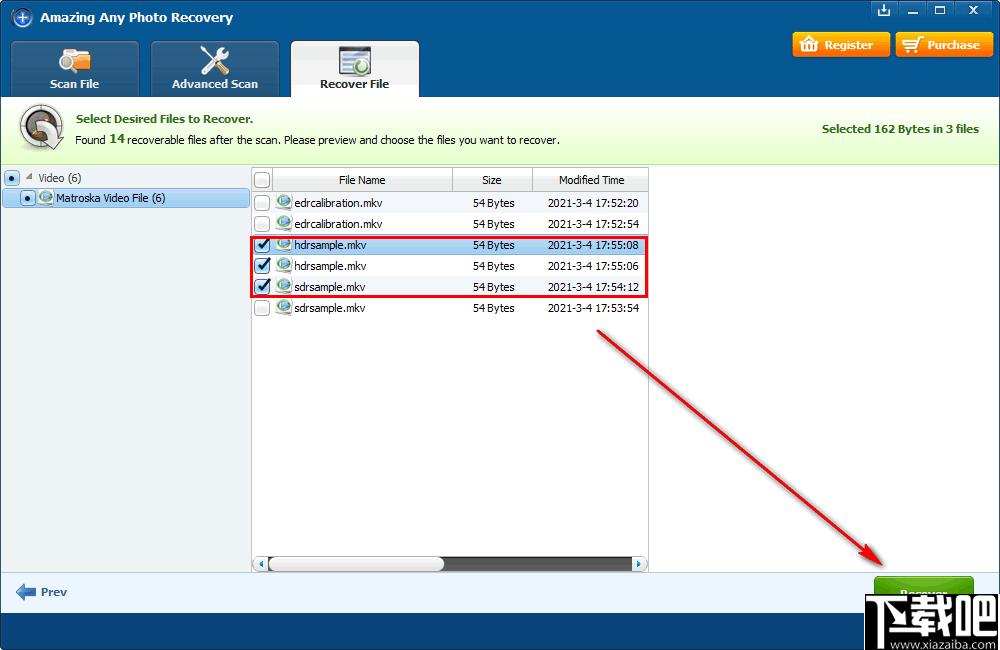
Task: Switch to the Recover File tab
Action: click(355, 69)
